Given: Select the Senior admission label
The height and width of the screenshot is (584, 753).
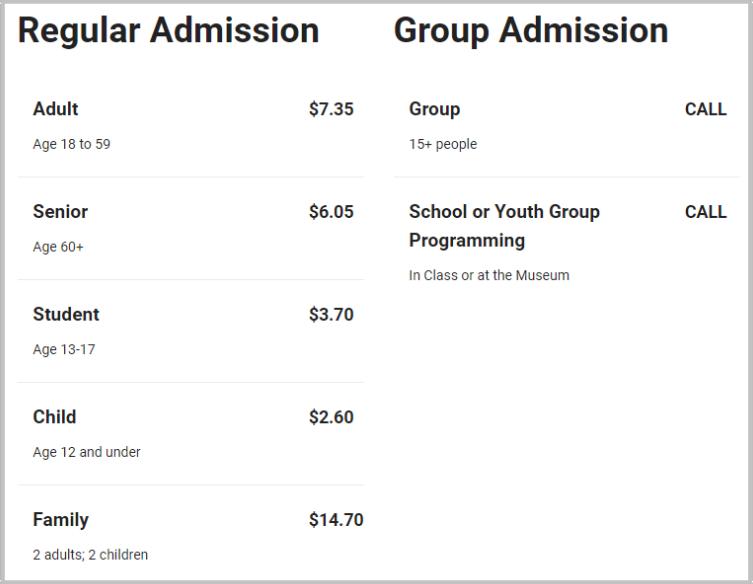Looking at the screenshot, I should (x=61, y=212).
